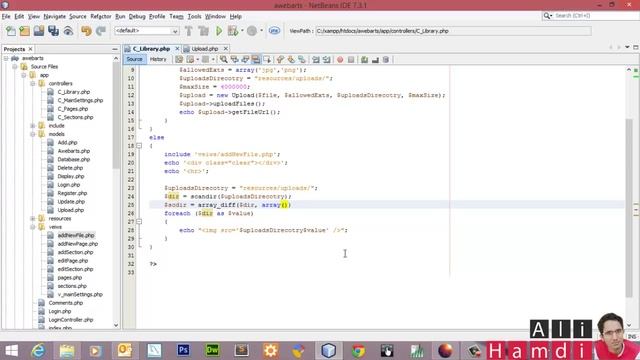This screenshot has width=640, height=360.
Task: Click the Shift Line Left editor icon
Action: tap(316, 60)
